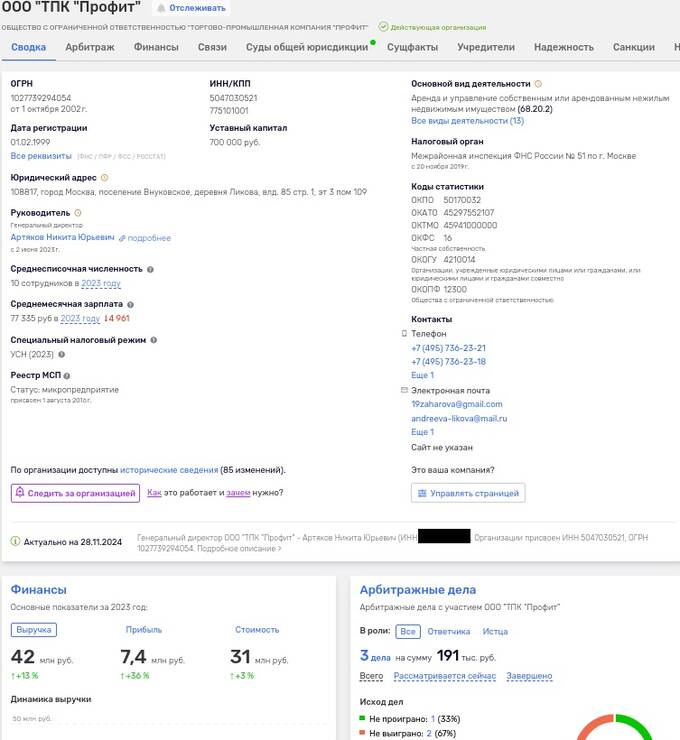Click the info icon beside Актуально на 28.11.2024

pos(15,541)
